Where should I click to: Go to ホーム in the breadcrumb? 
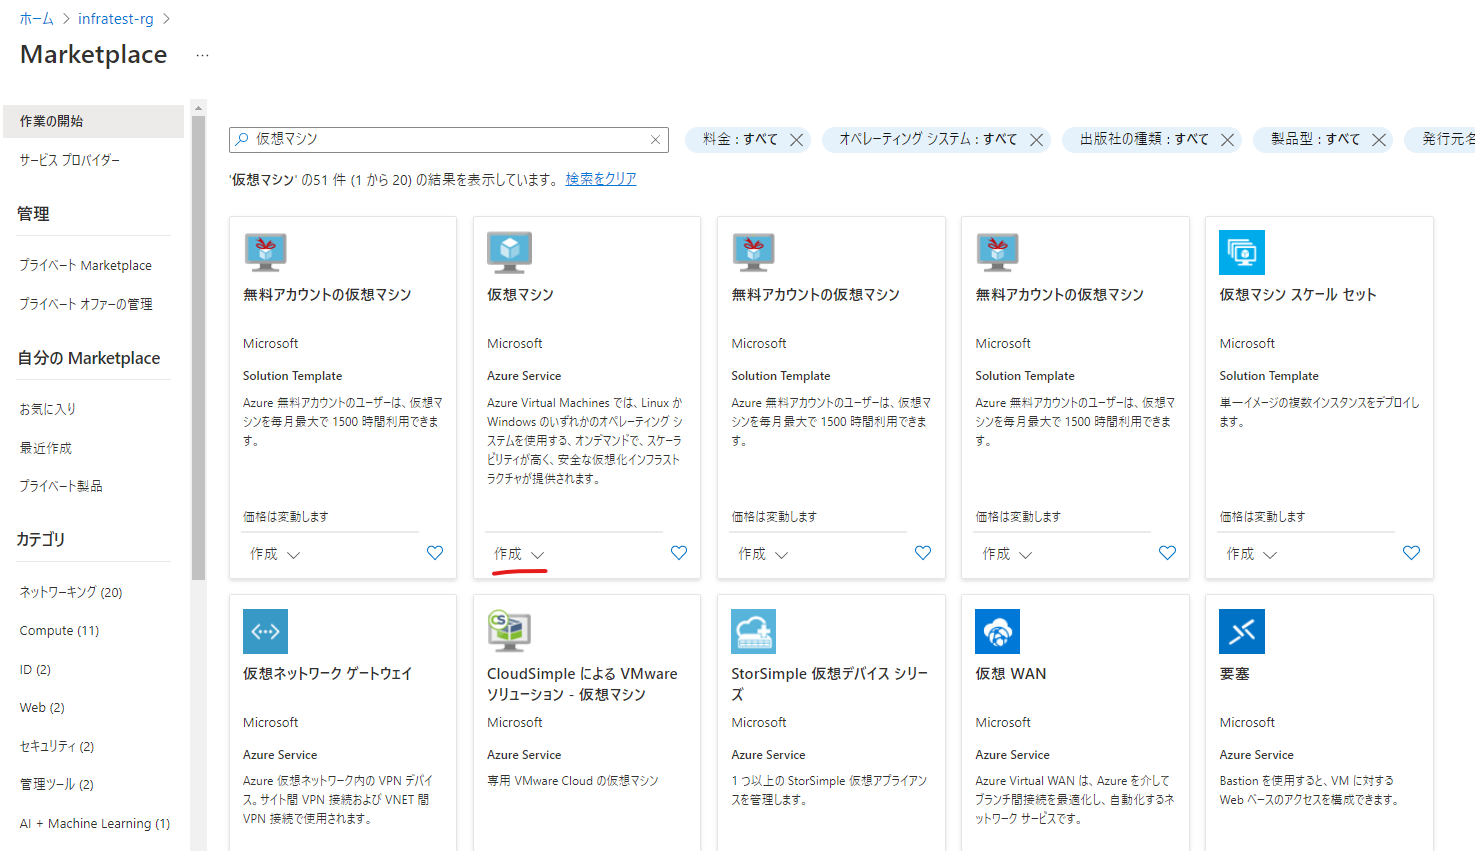[36, 19]
